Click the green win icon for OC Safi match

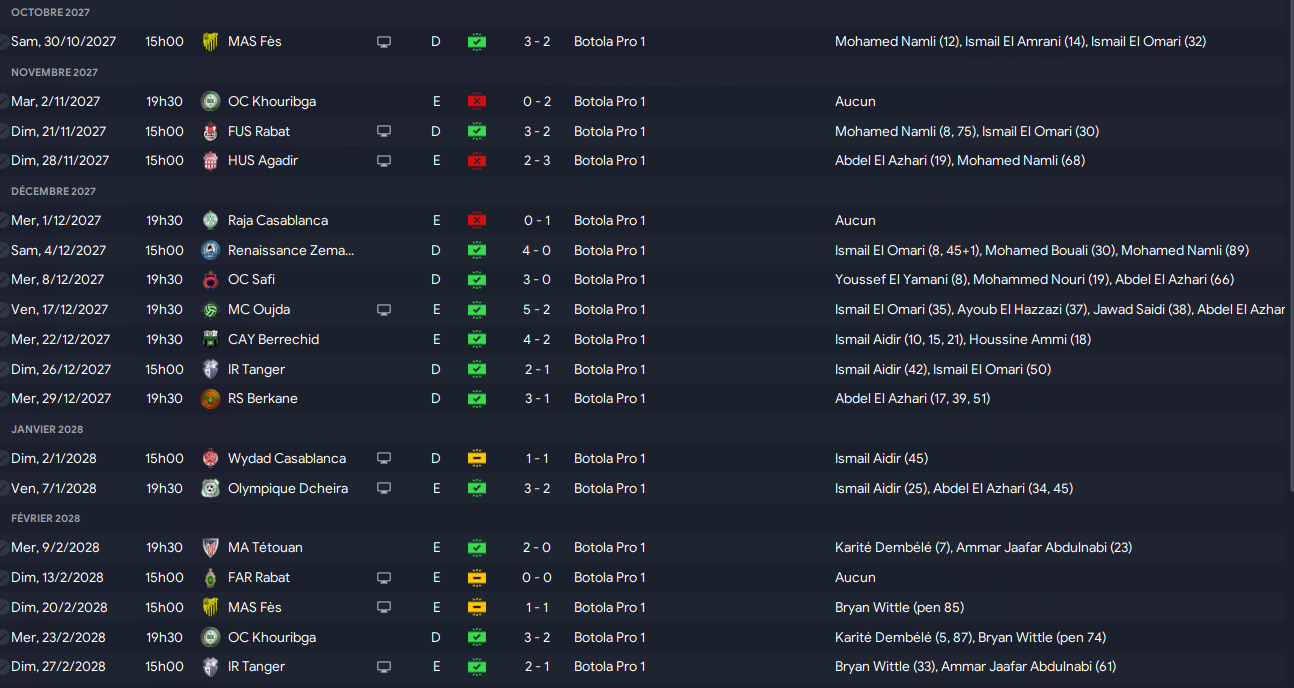click(477, 279)
